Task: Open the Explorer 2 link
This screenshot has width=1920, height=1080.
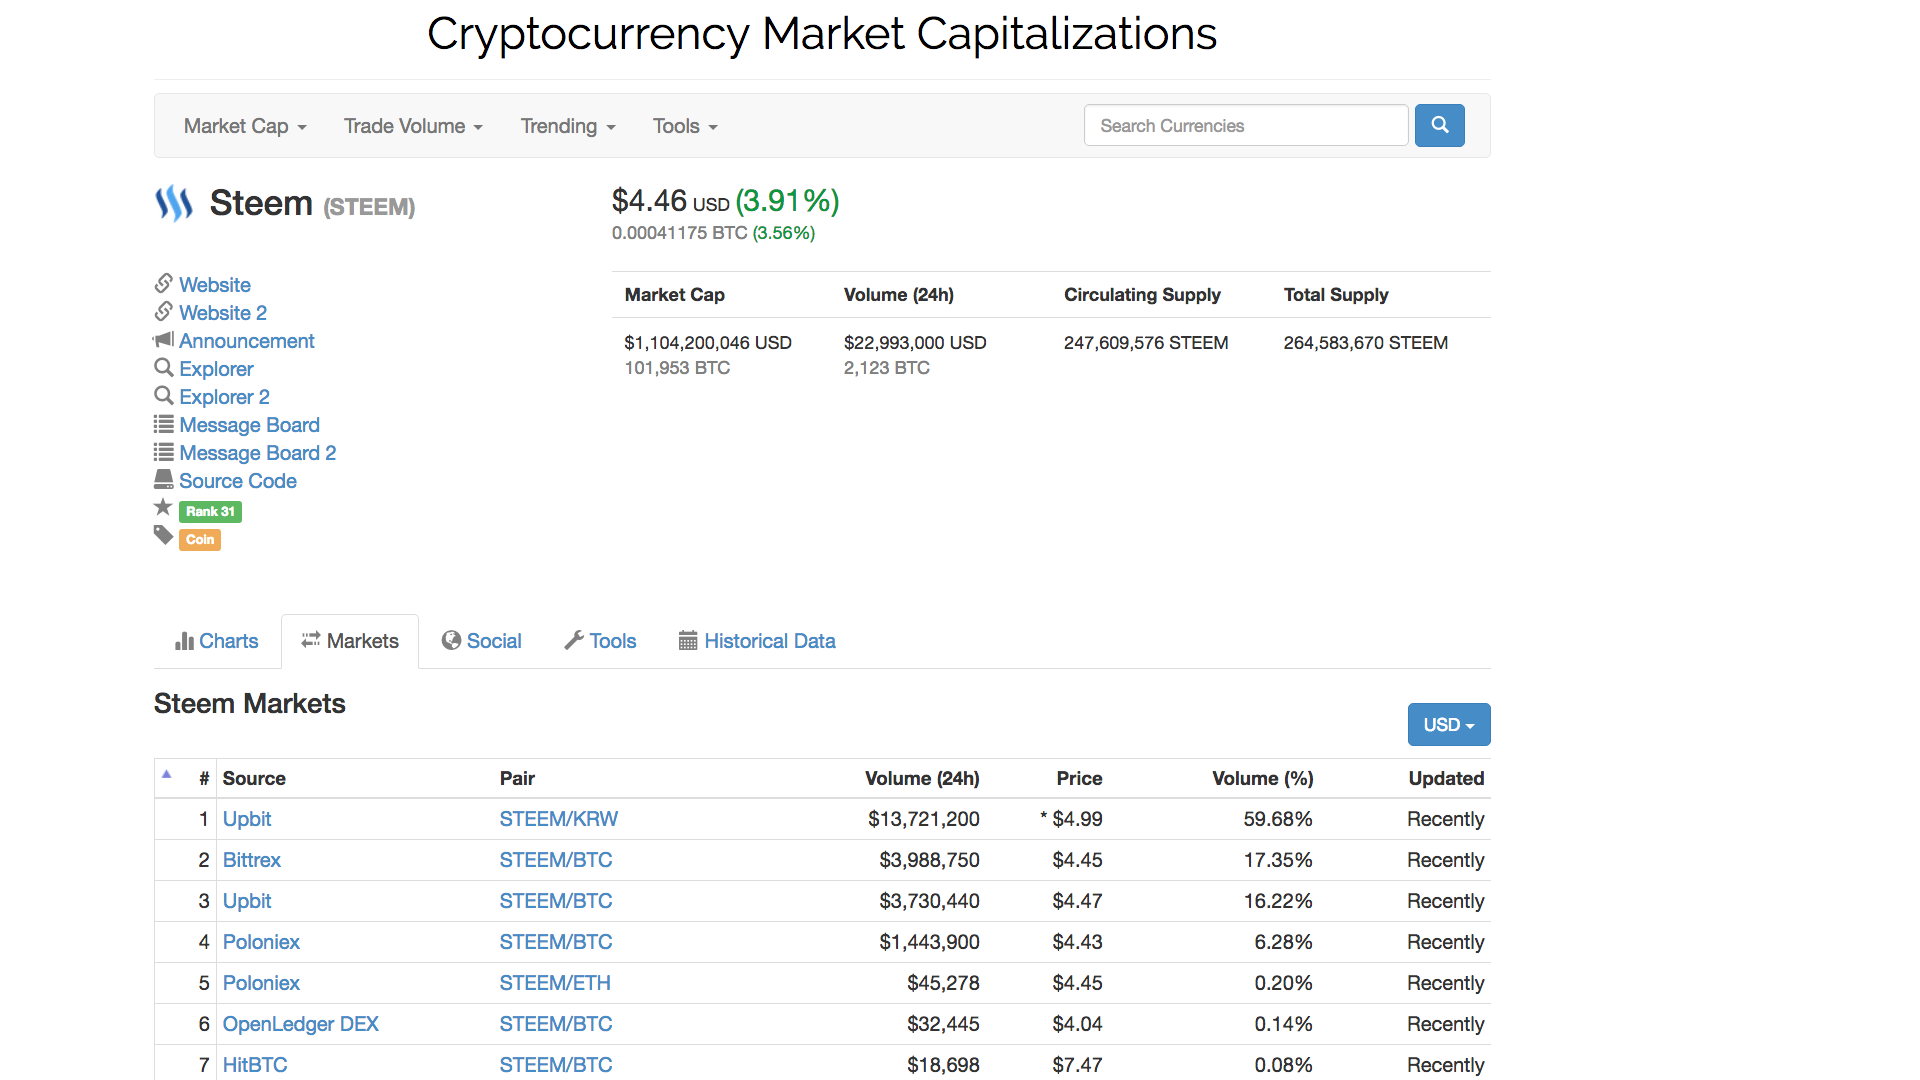Action: [224, 397]
